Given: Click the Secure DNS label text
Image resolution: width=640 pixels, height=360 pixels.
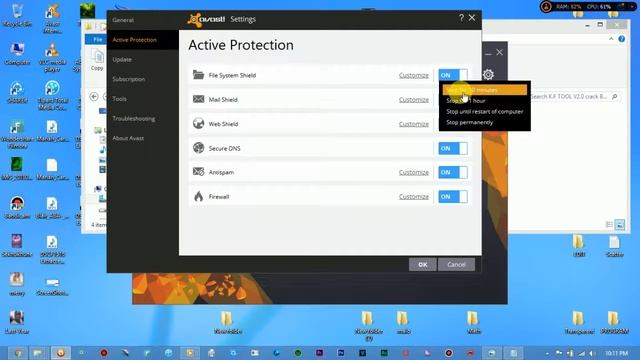Looking at the screenshot, I should [224, 148].
